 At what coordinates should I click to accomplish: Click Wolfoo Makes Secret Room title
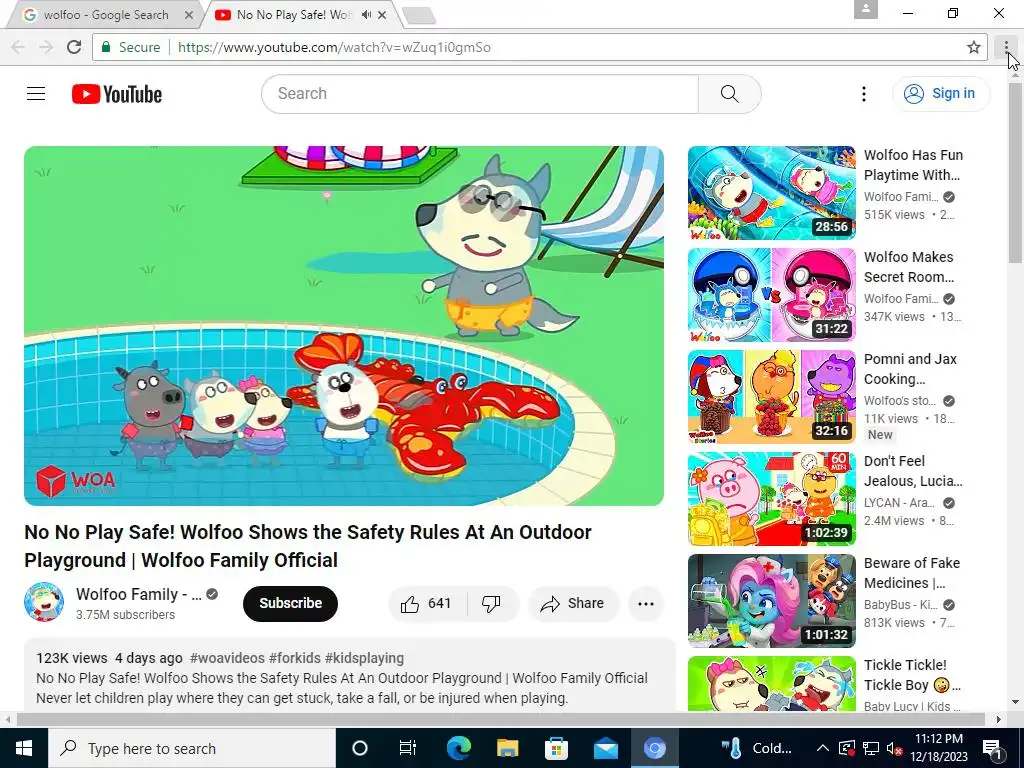(x=909, y=266)
